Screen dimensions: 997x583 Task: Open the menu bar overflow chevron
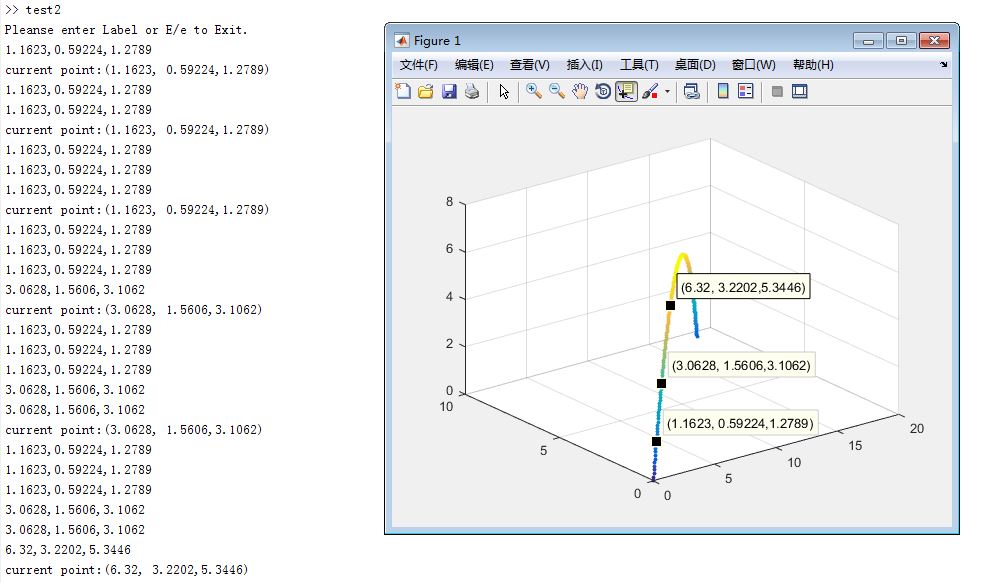[941, 64]
